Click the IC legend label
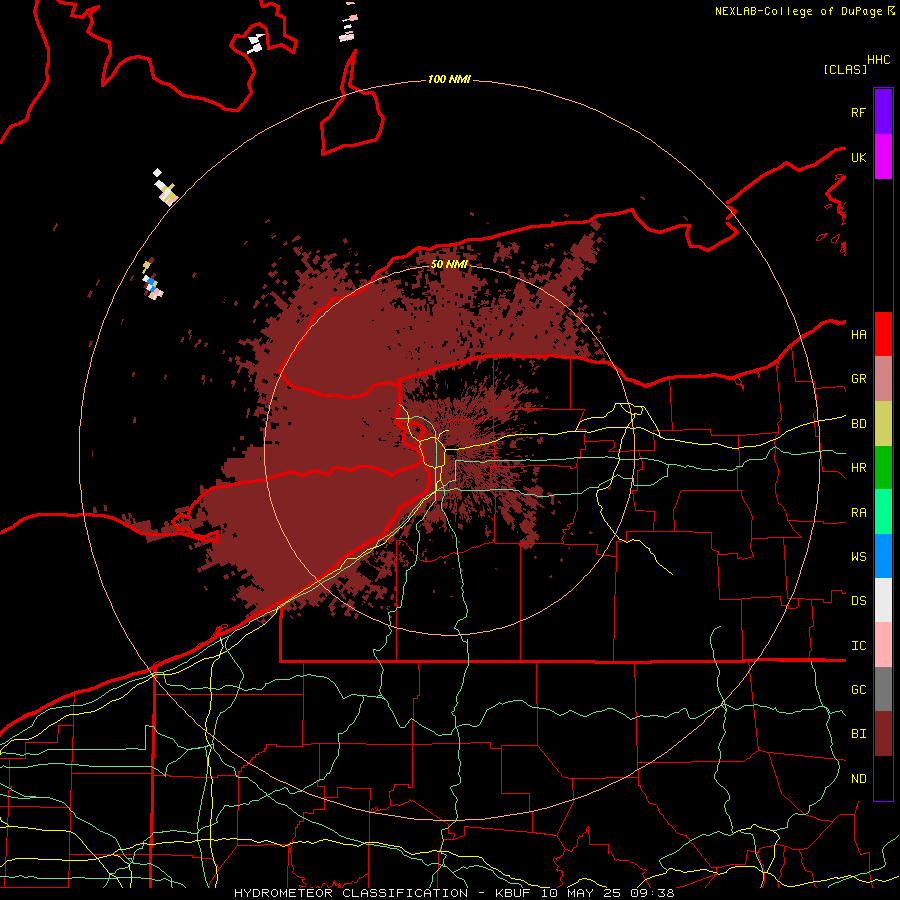900x900 pixels. pyautogui.click(x=858, y=645)
